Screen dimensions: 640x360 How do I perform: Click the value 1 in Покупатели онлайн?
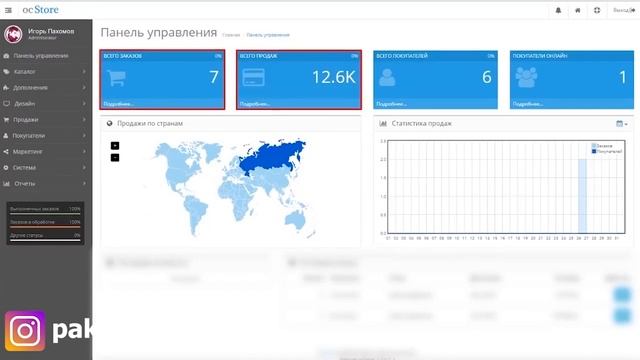(x=623, y=77)
